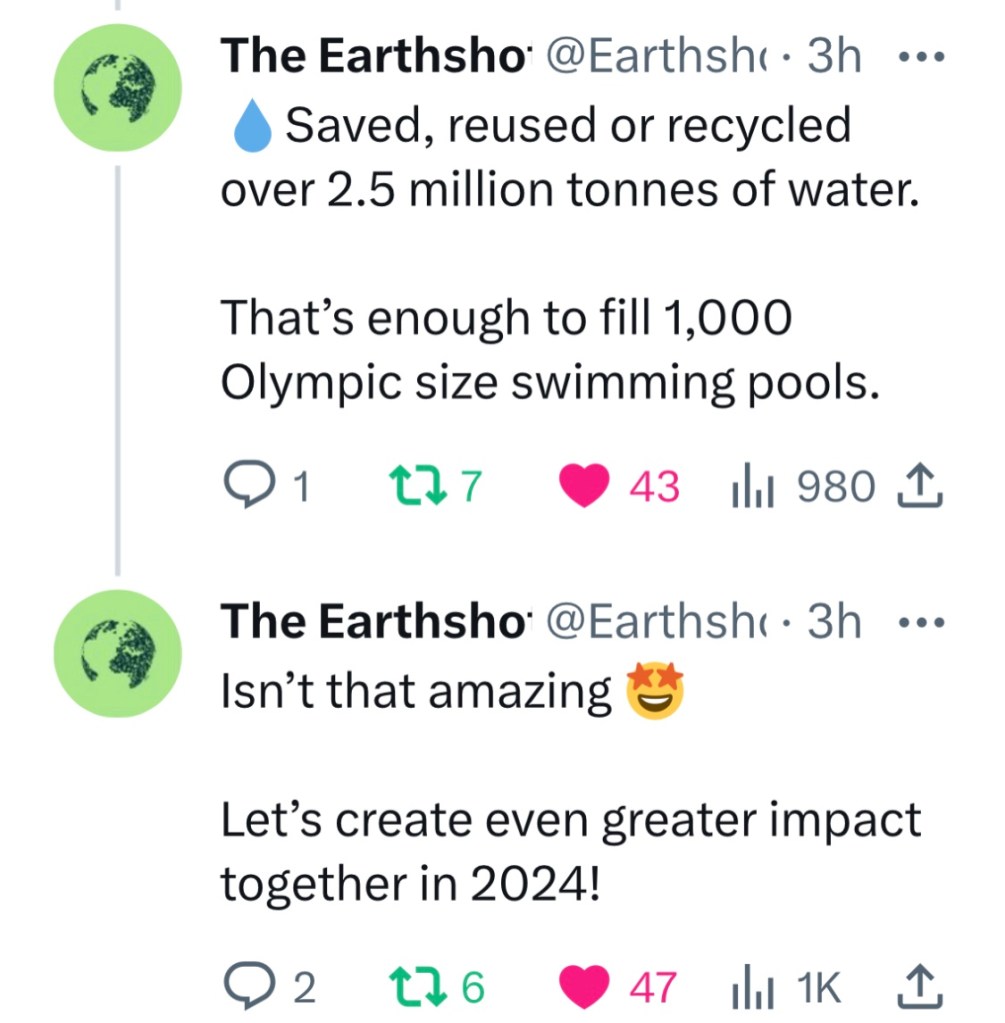Open Earthshot profile avatar on second tweet
1005x1023 pixels.
(x=118, y=653)
